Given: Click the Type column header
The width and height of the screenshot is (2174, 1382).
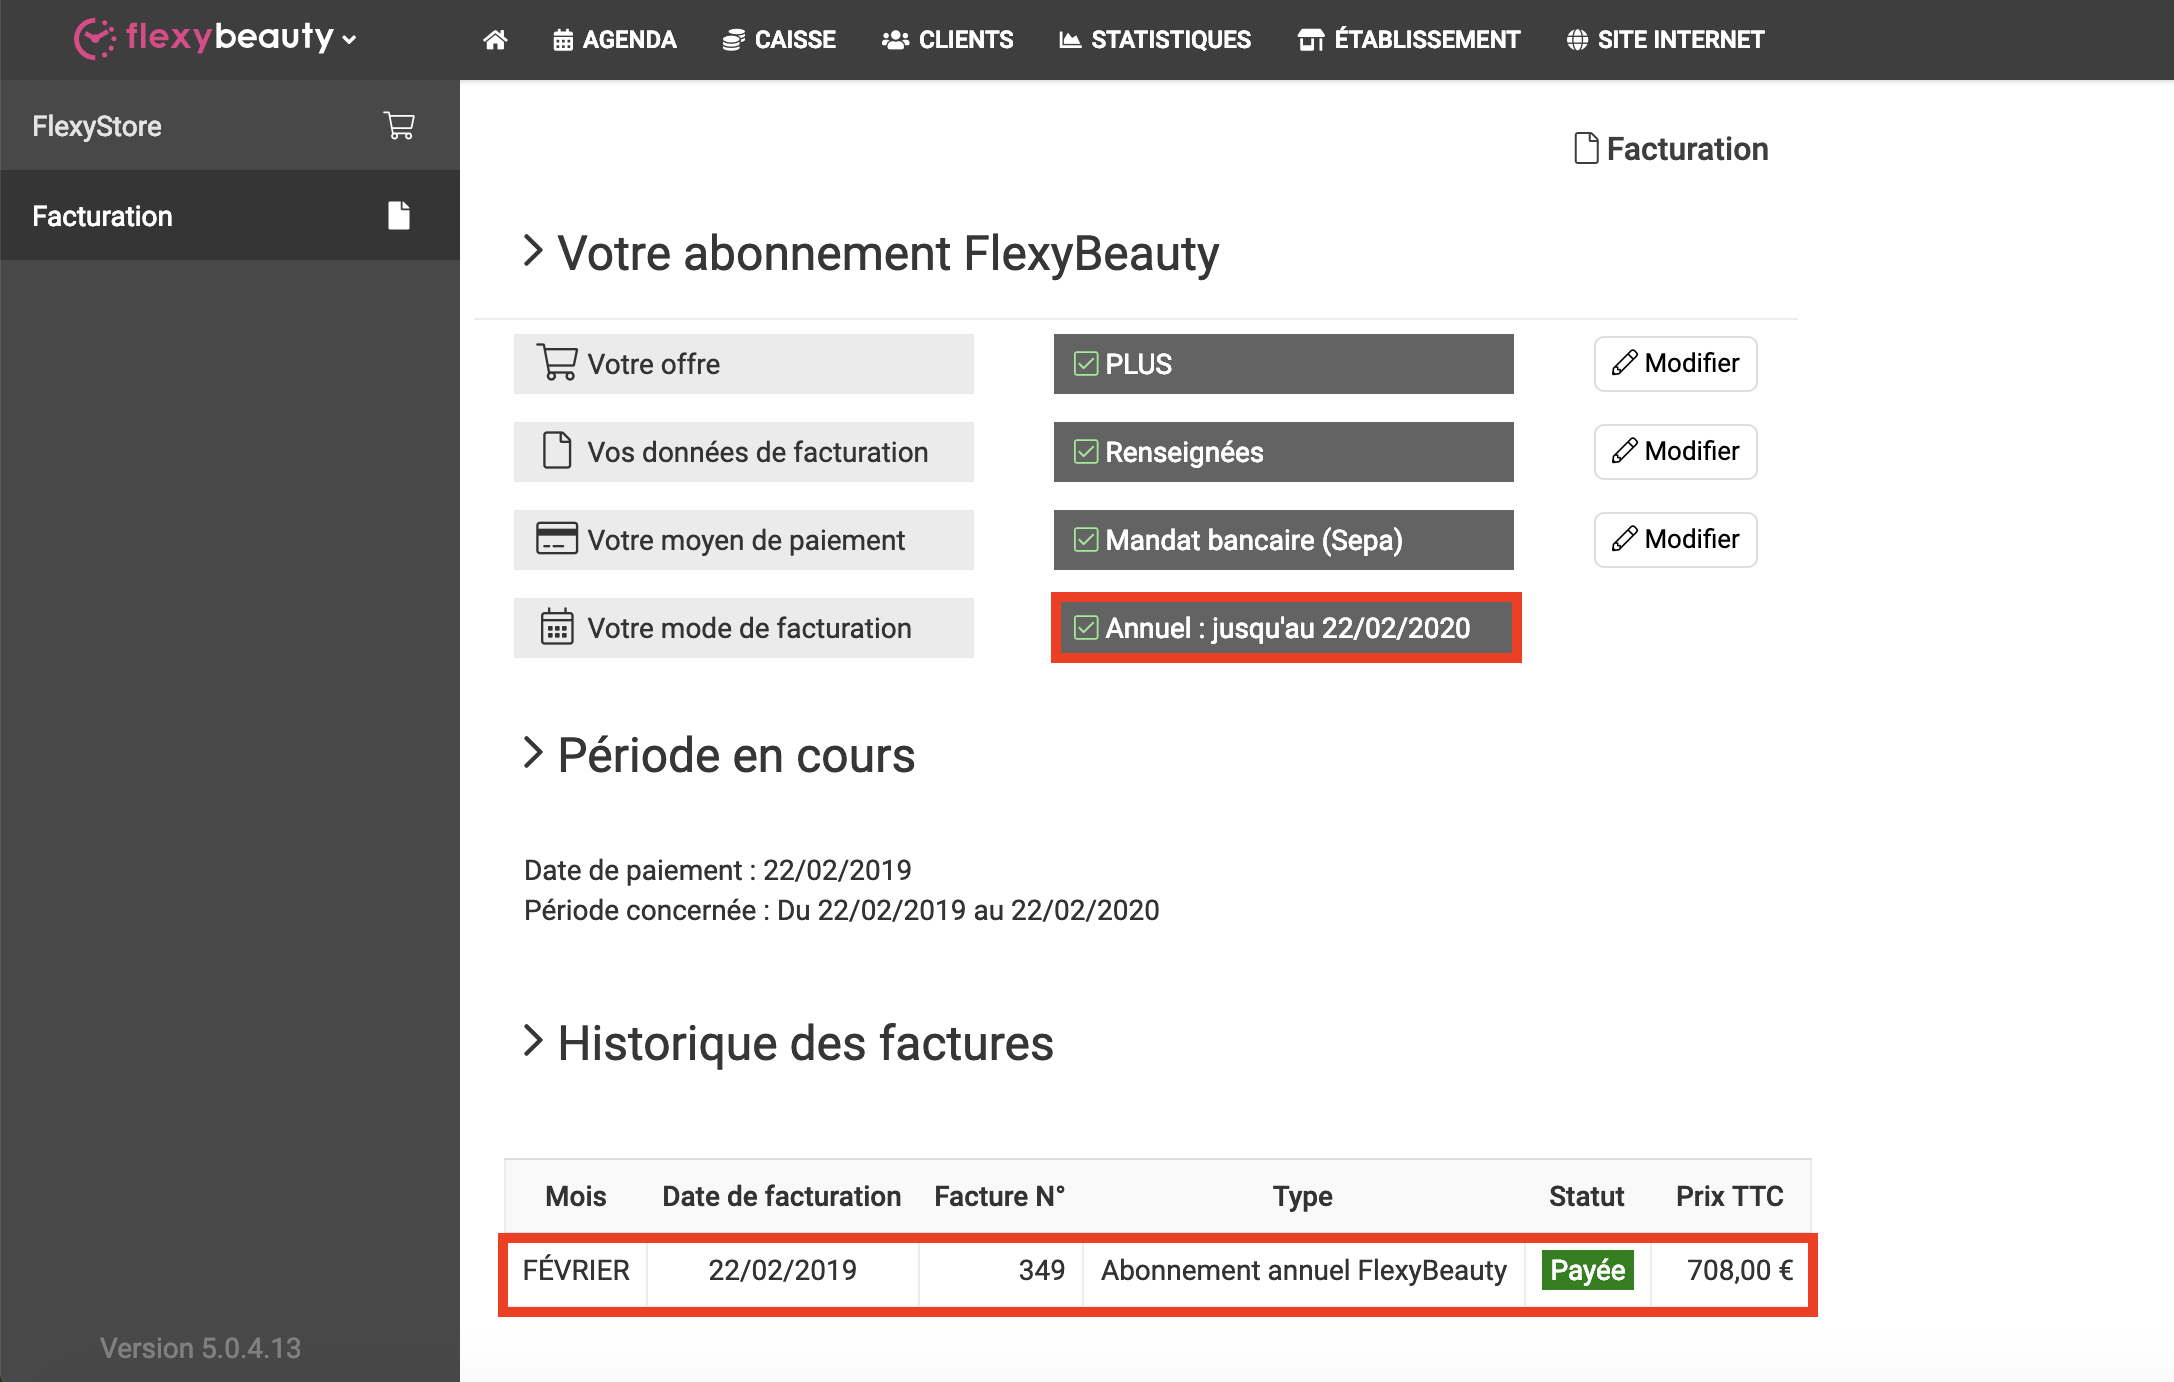Looking at the screenshot, I should [1303, 1196].
